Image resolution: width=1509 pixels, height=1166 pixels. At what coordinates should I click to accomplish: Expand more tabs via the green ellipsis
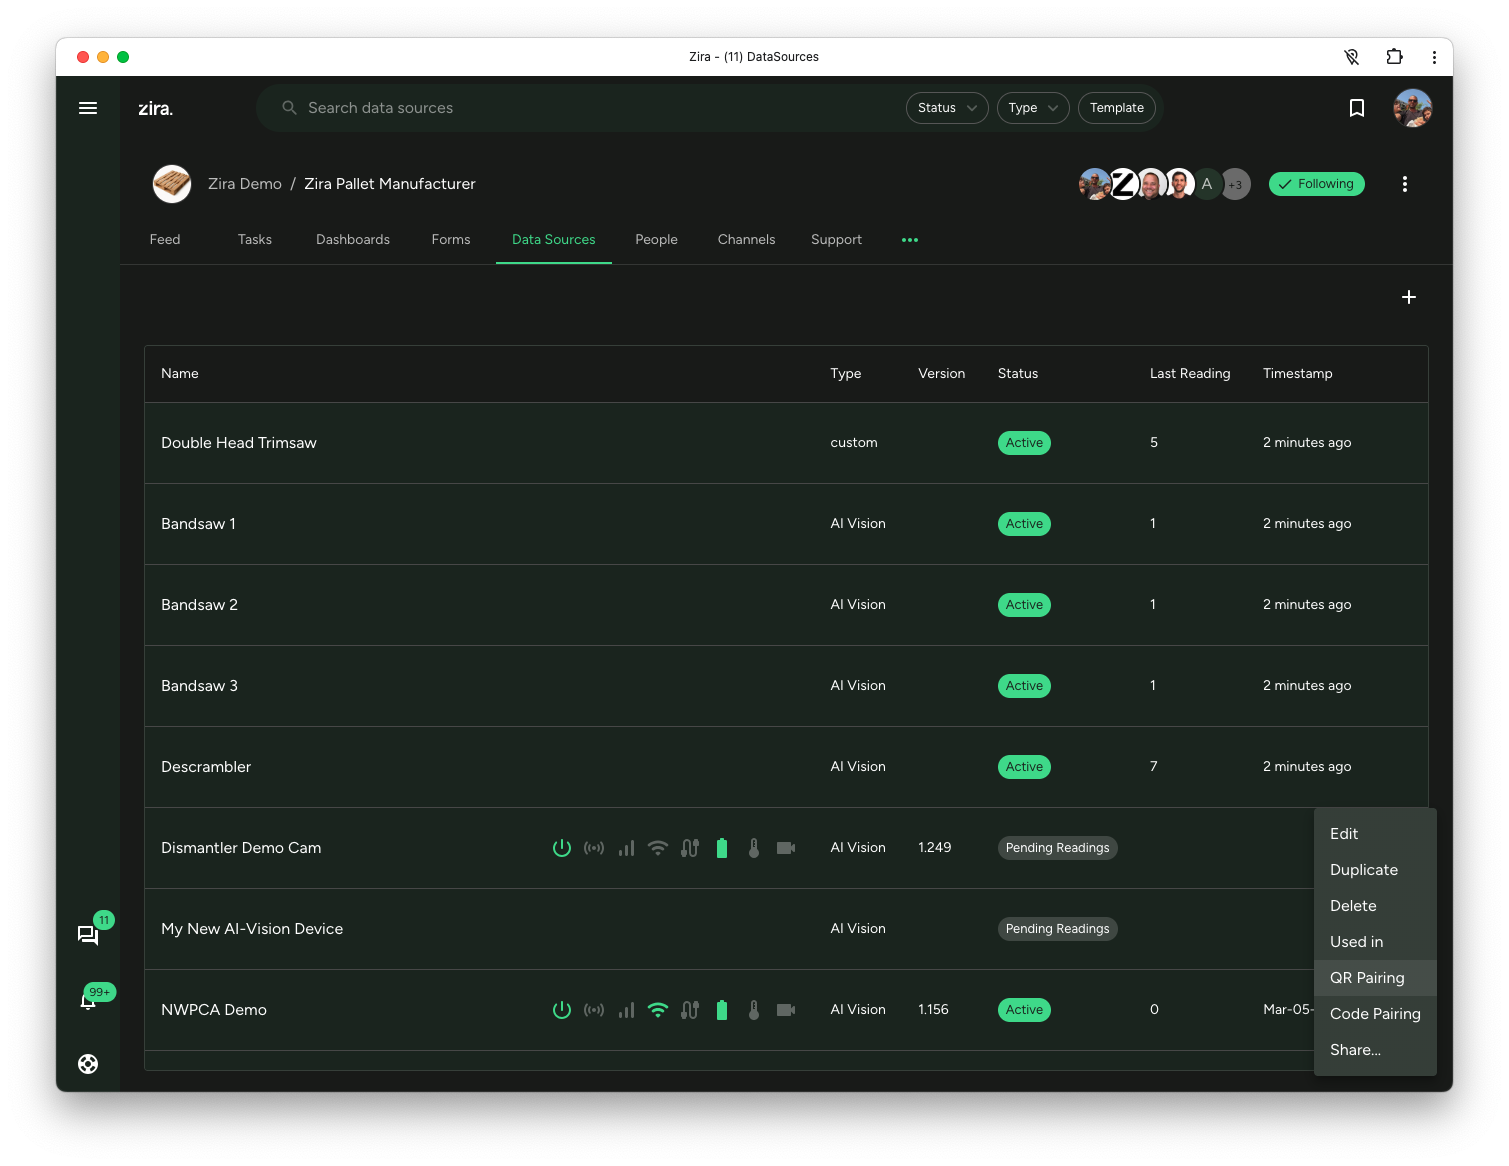[x=910, y=240]
